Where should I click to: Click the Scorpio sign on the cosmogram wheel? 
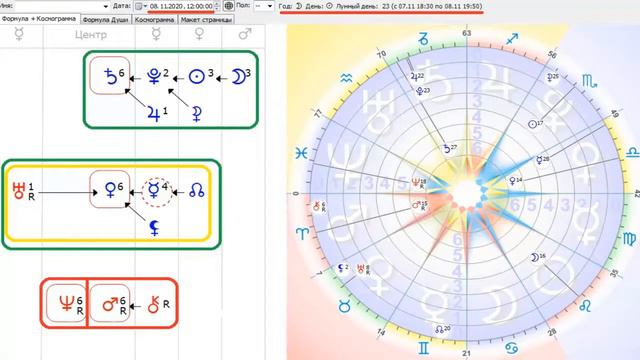point(589,80)
